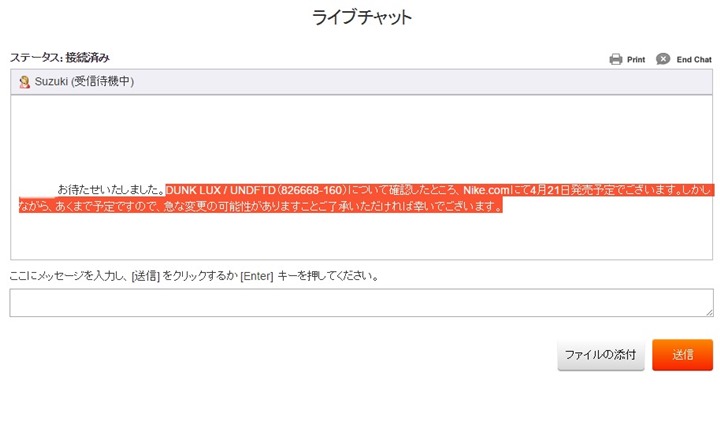
Task: Click the End Chat speech bubble icon
Action: [663, 59]
